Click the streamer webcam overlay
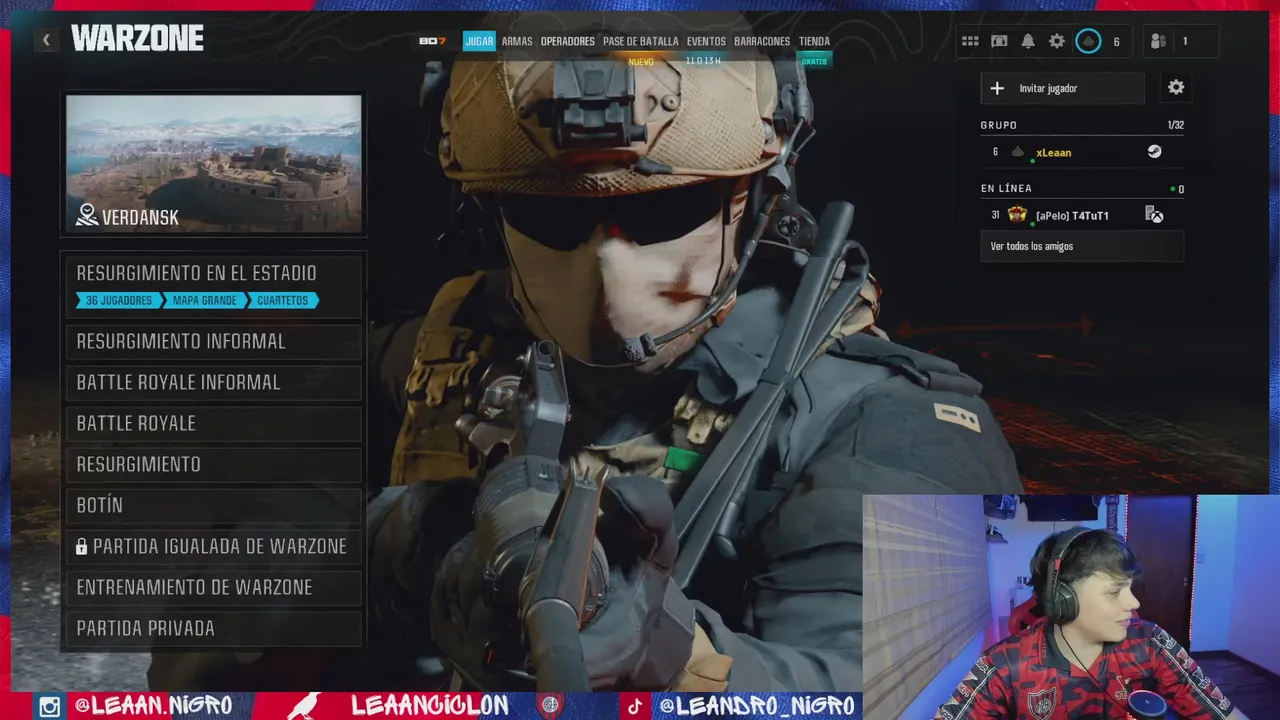The image size is (1280, 720). coord(1071,607)
